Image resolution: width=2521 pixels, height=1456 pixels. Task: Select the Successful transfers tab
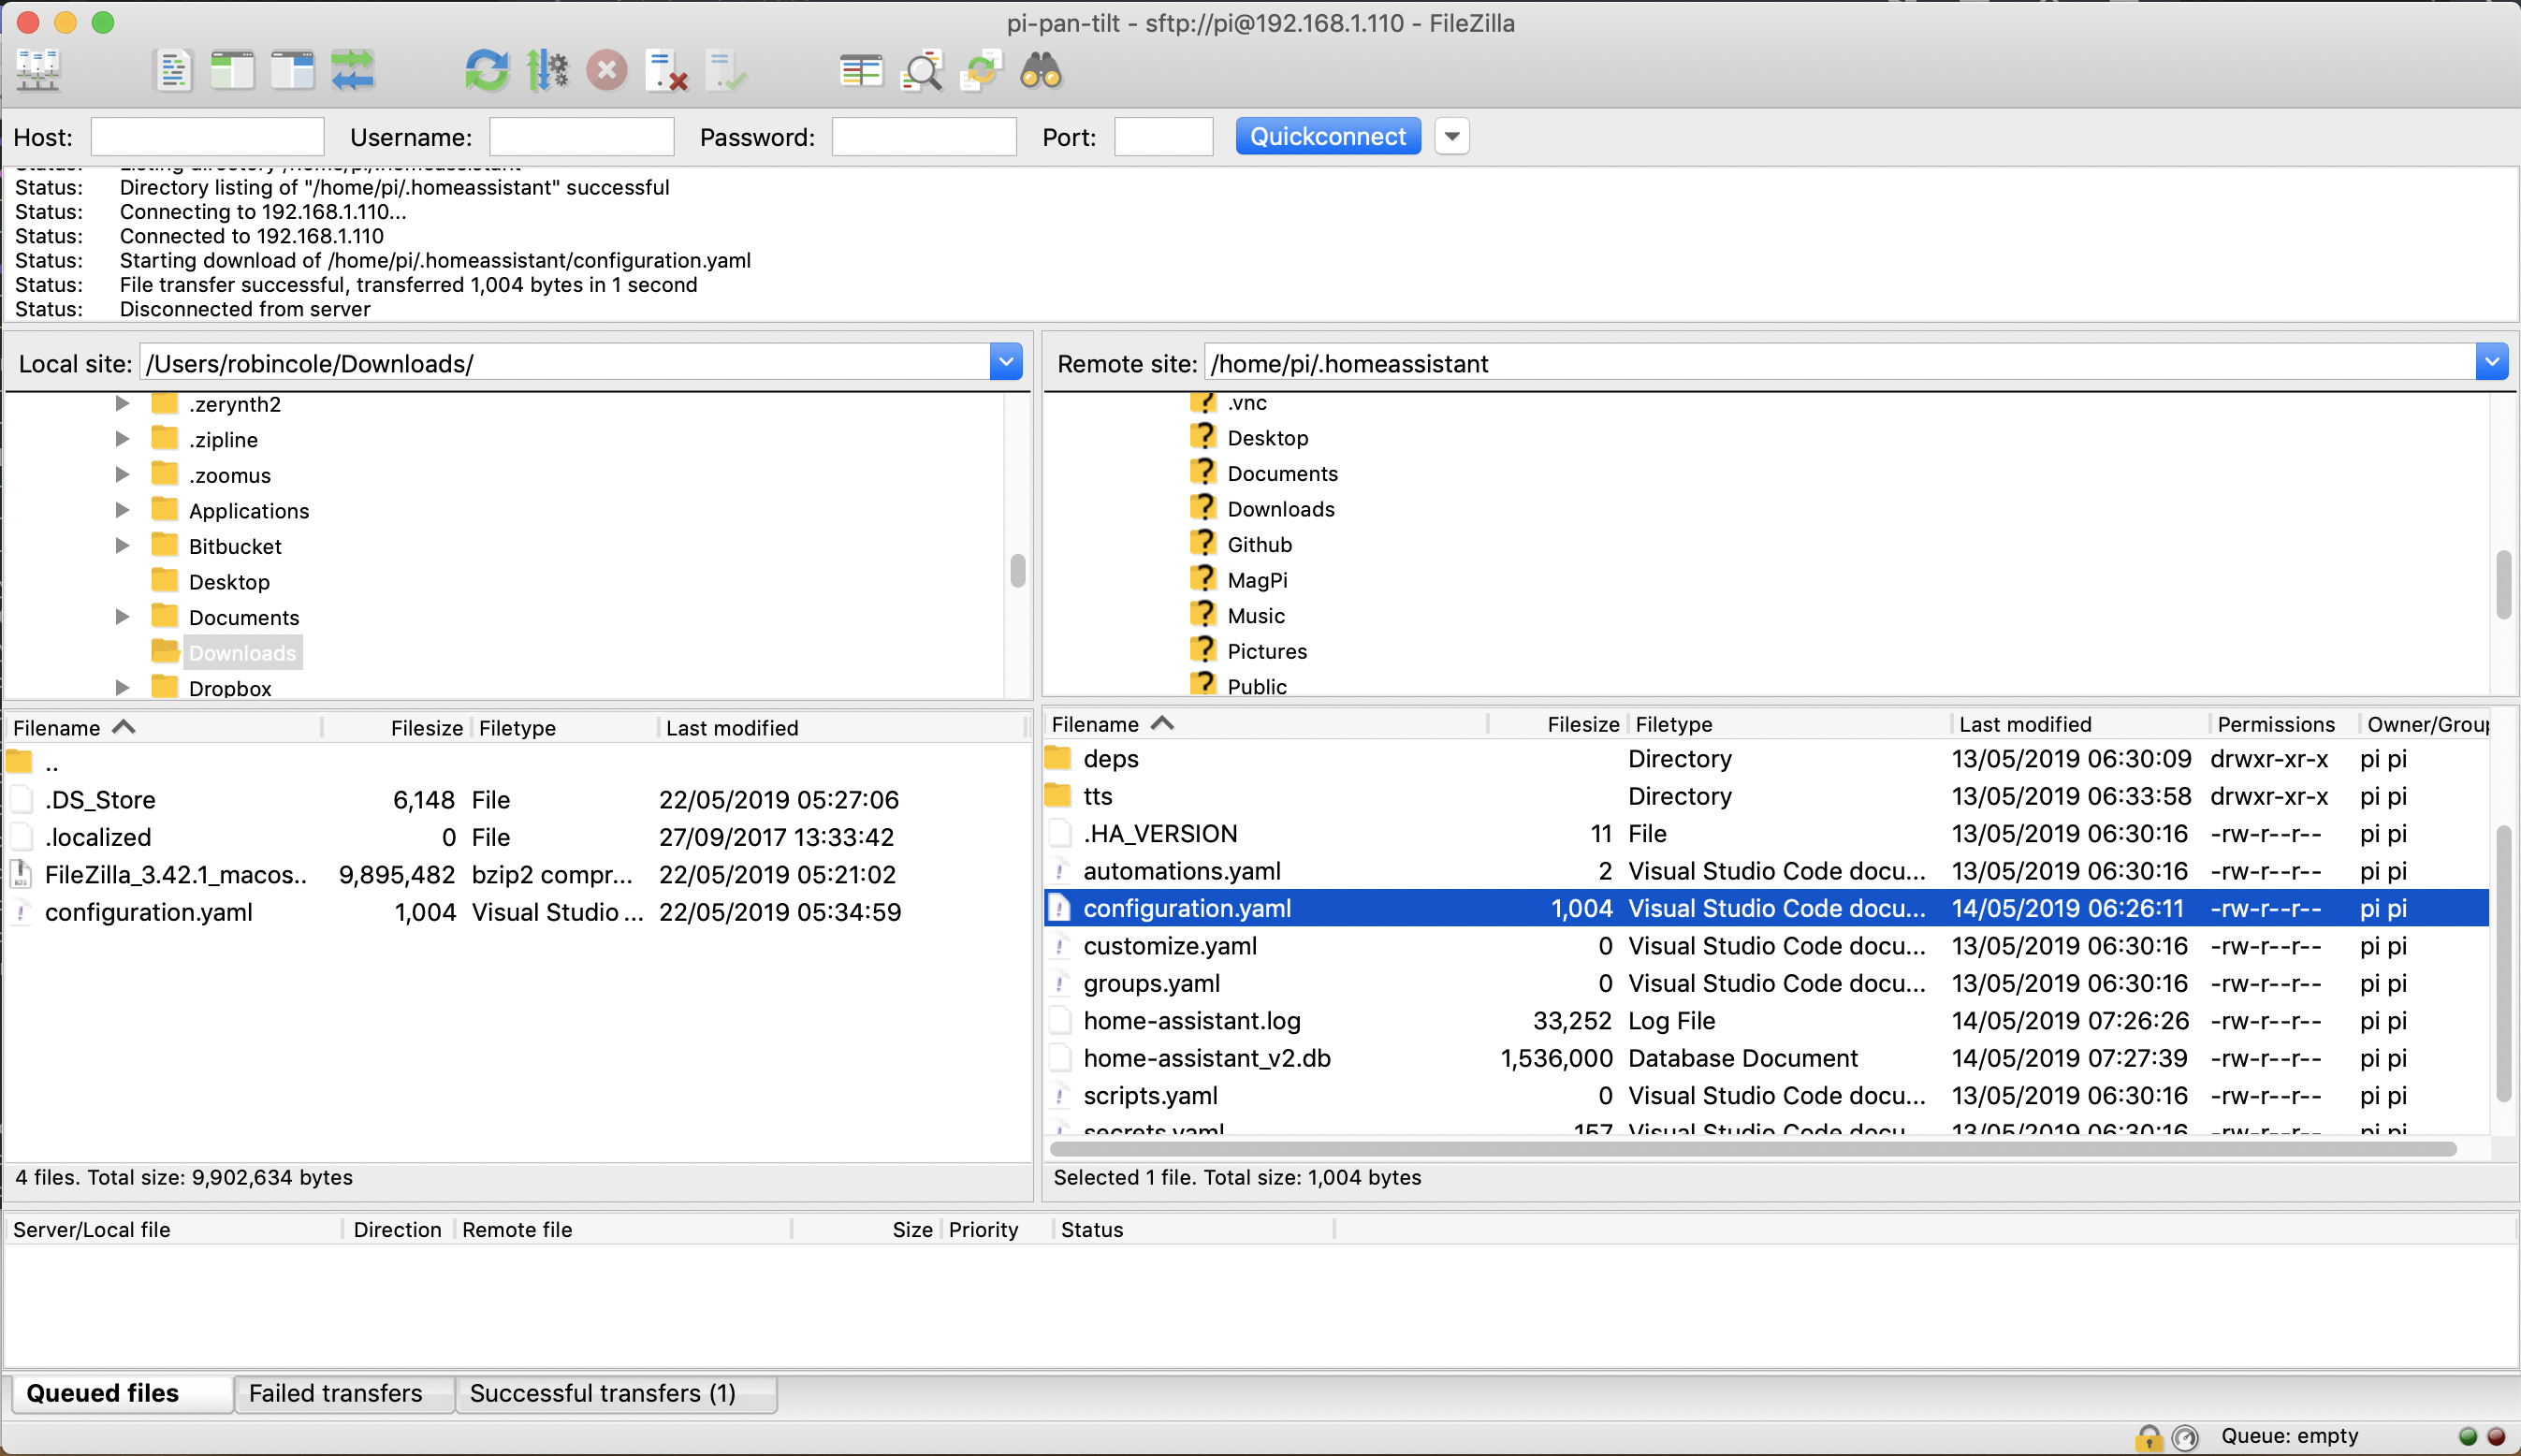click(600, 1391)
